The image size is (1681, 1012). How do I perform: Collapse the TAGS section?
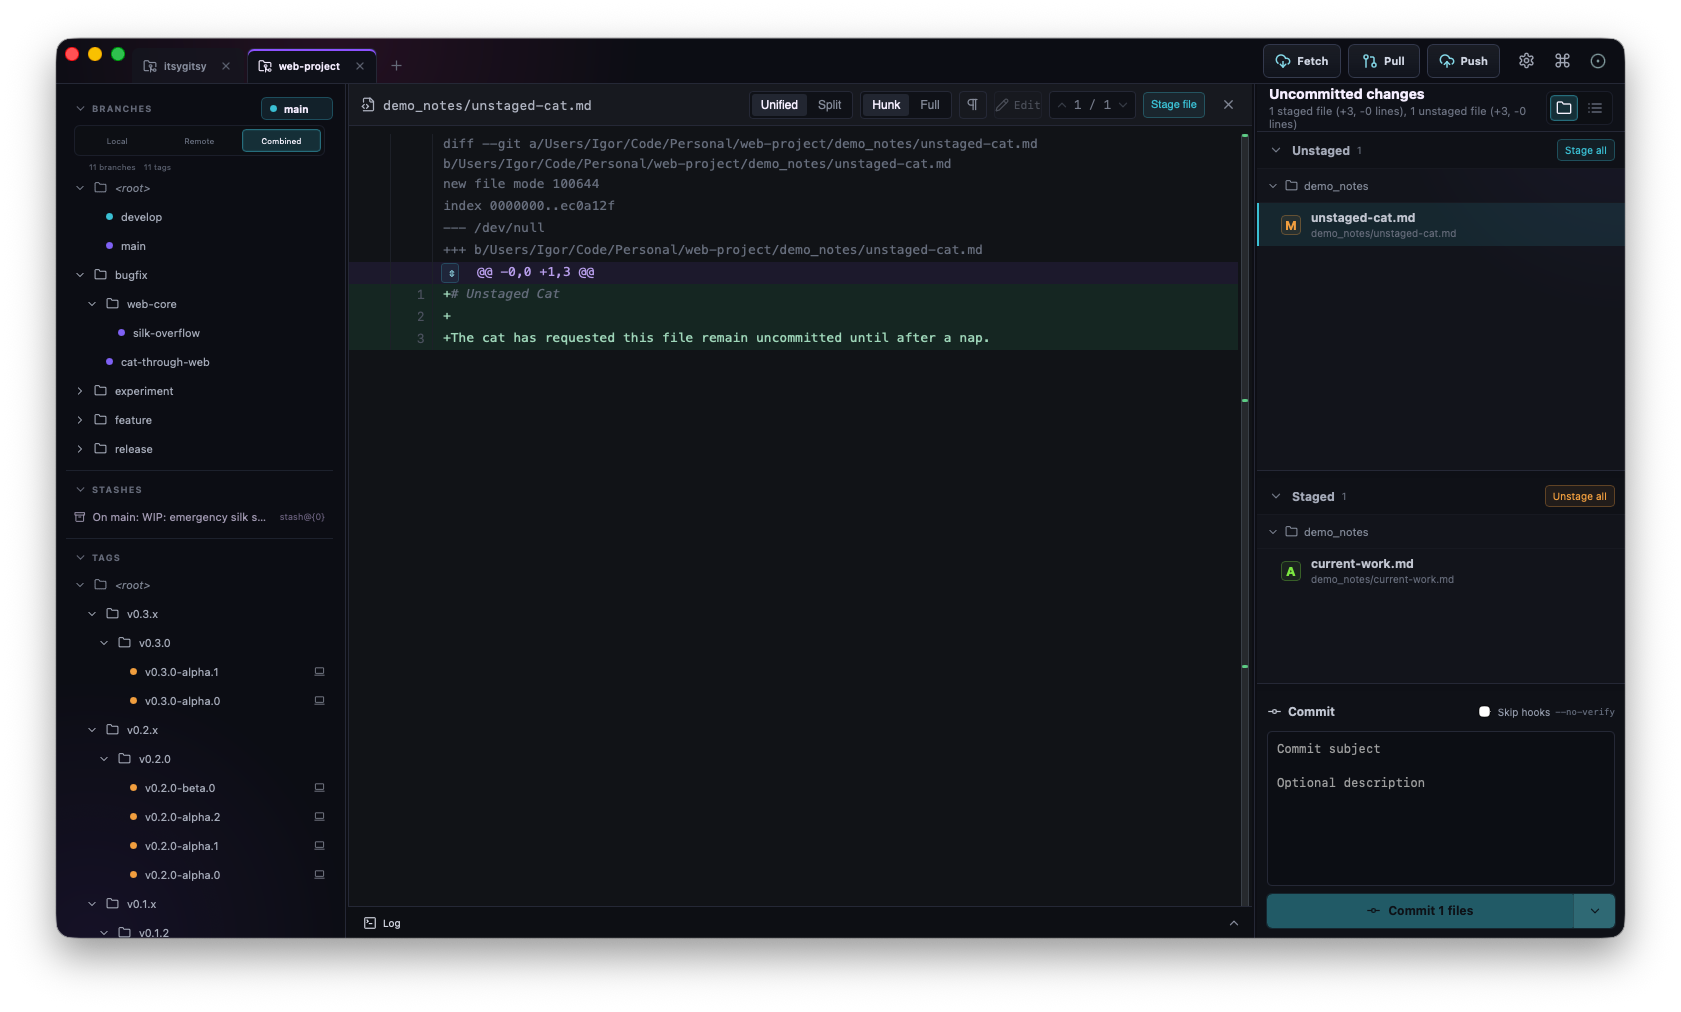(80, 558)
